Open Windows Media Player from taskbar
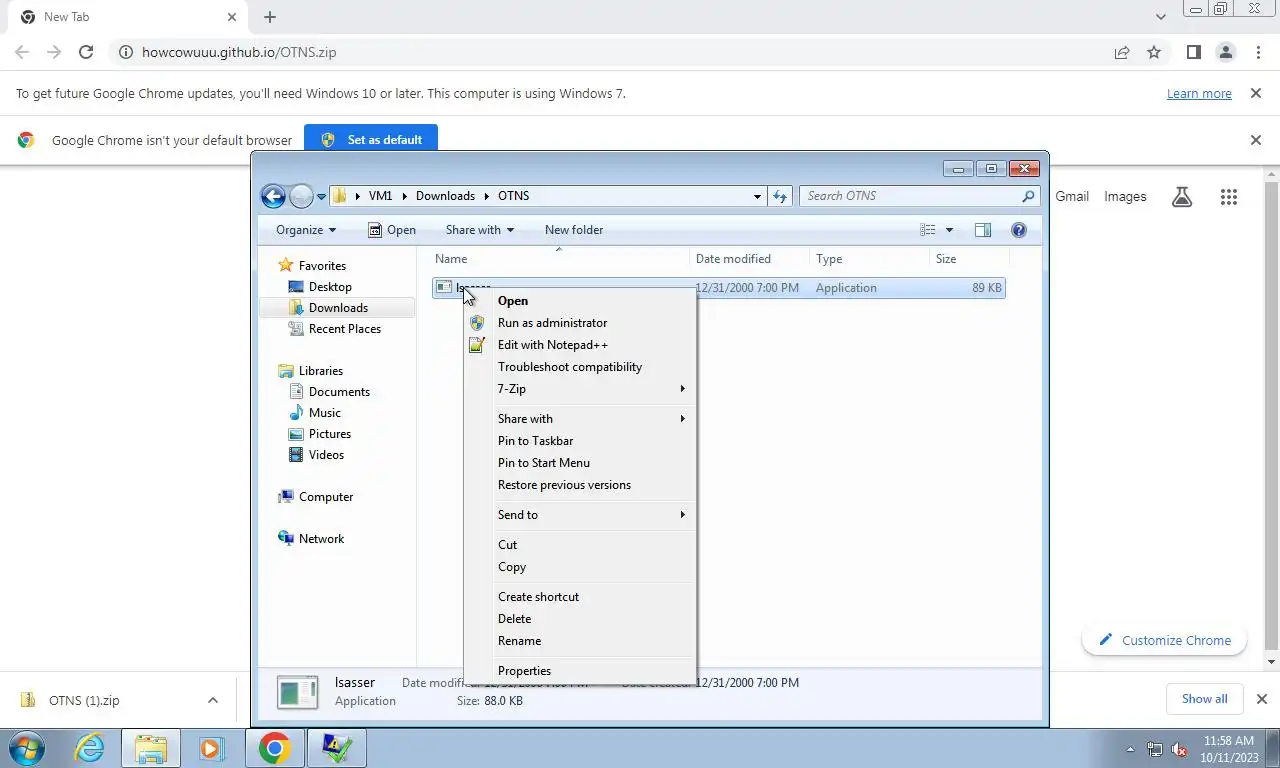 211,748
